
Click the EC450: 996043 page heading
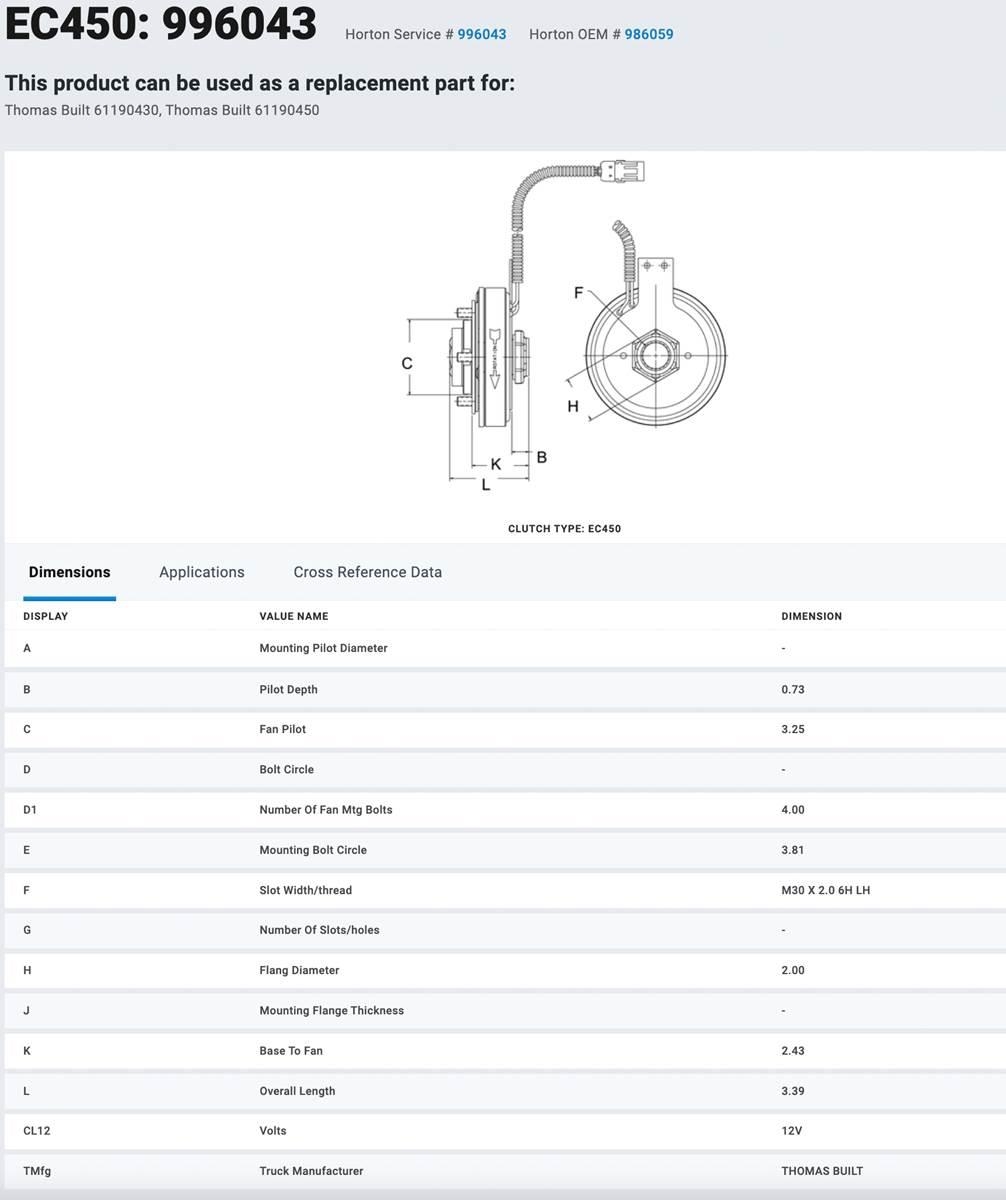[161, 24]
